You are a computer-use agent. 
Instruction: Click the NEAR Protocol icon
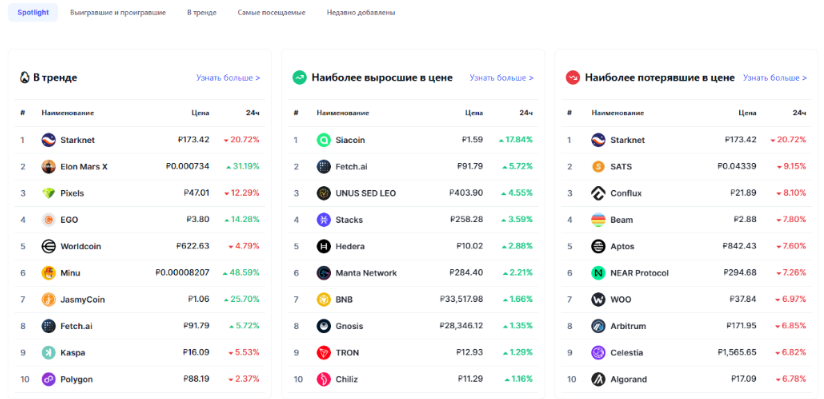click(598, 273)
